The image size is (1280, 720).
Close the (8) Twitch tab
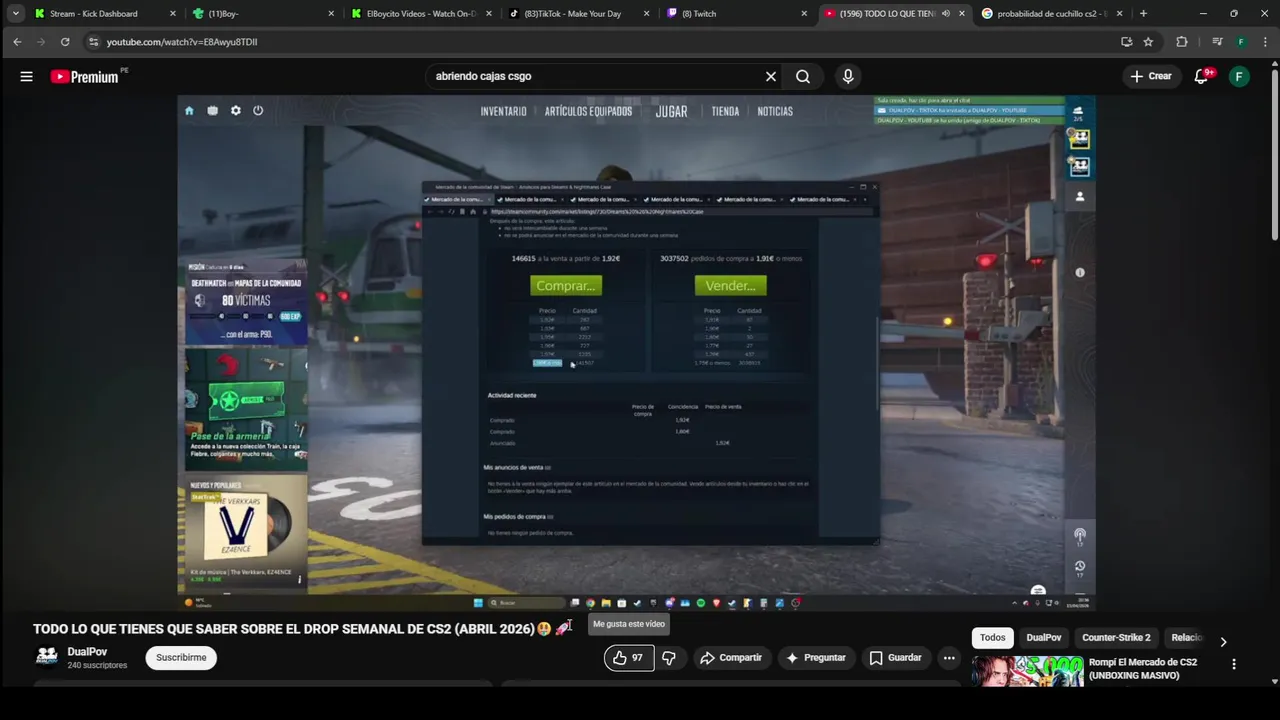tap(804, 14)
